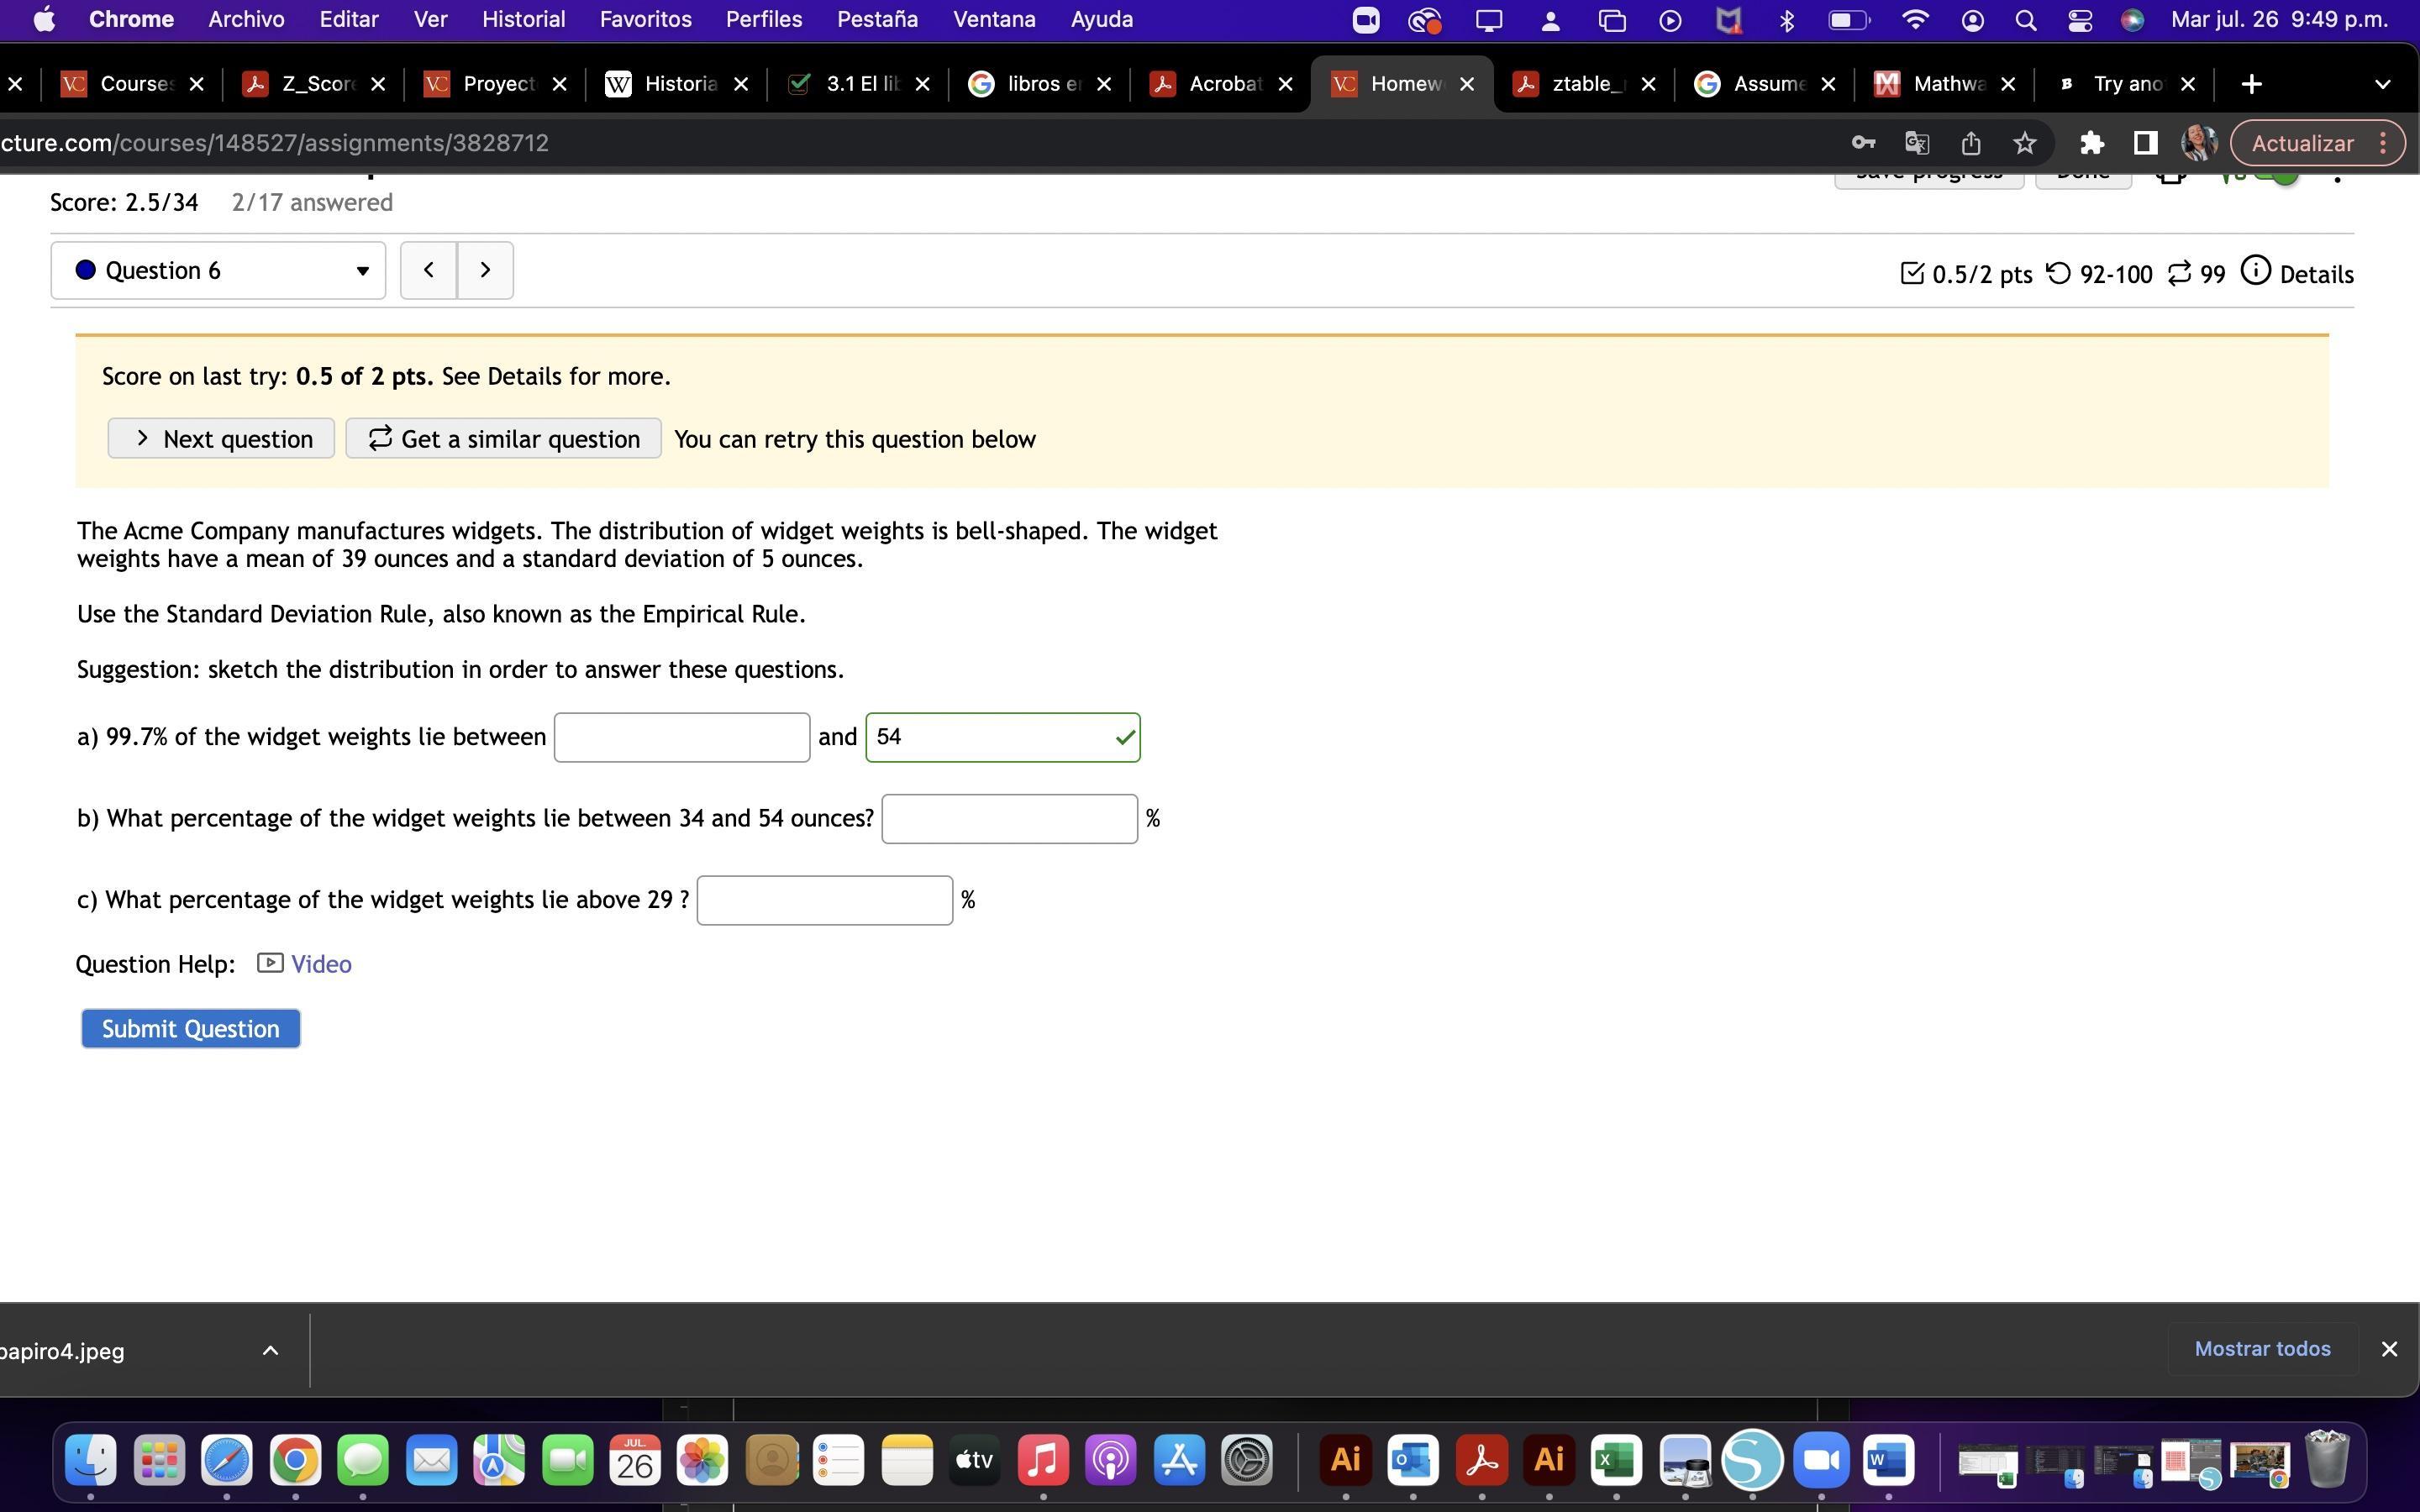Click Mostrar todos in downloads bar
This screenshot has height=1512, width=2420.
(x=2262, y=1349)
